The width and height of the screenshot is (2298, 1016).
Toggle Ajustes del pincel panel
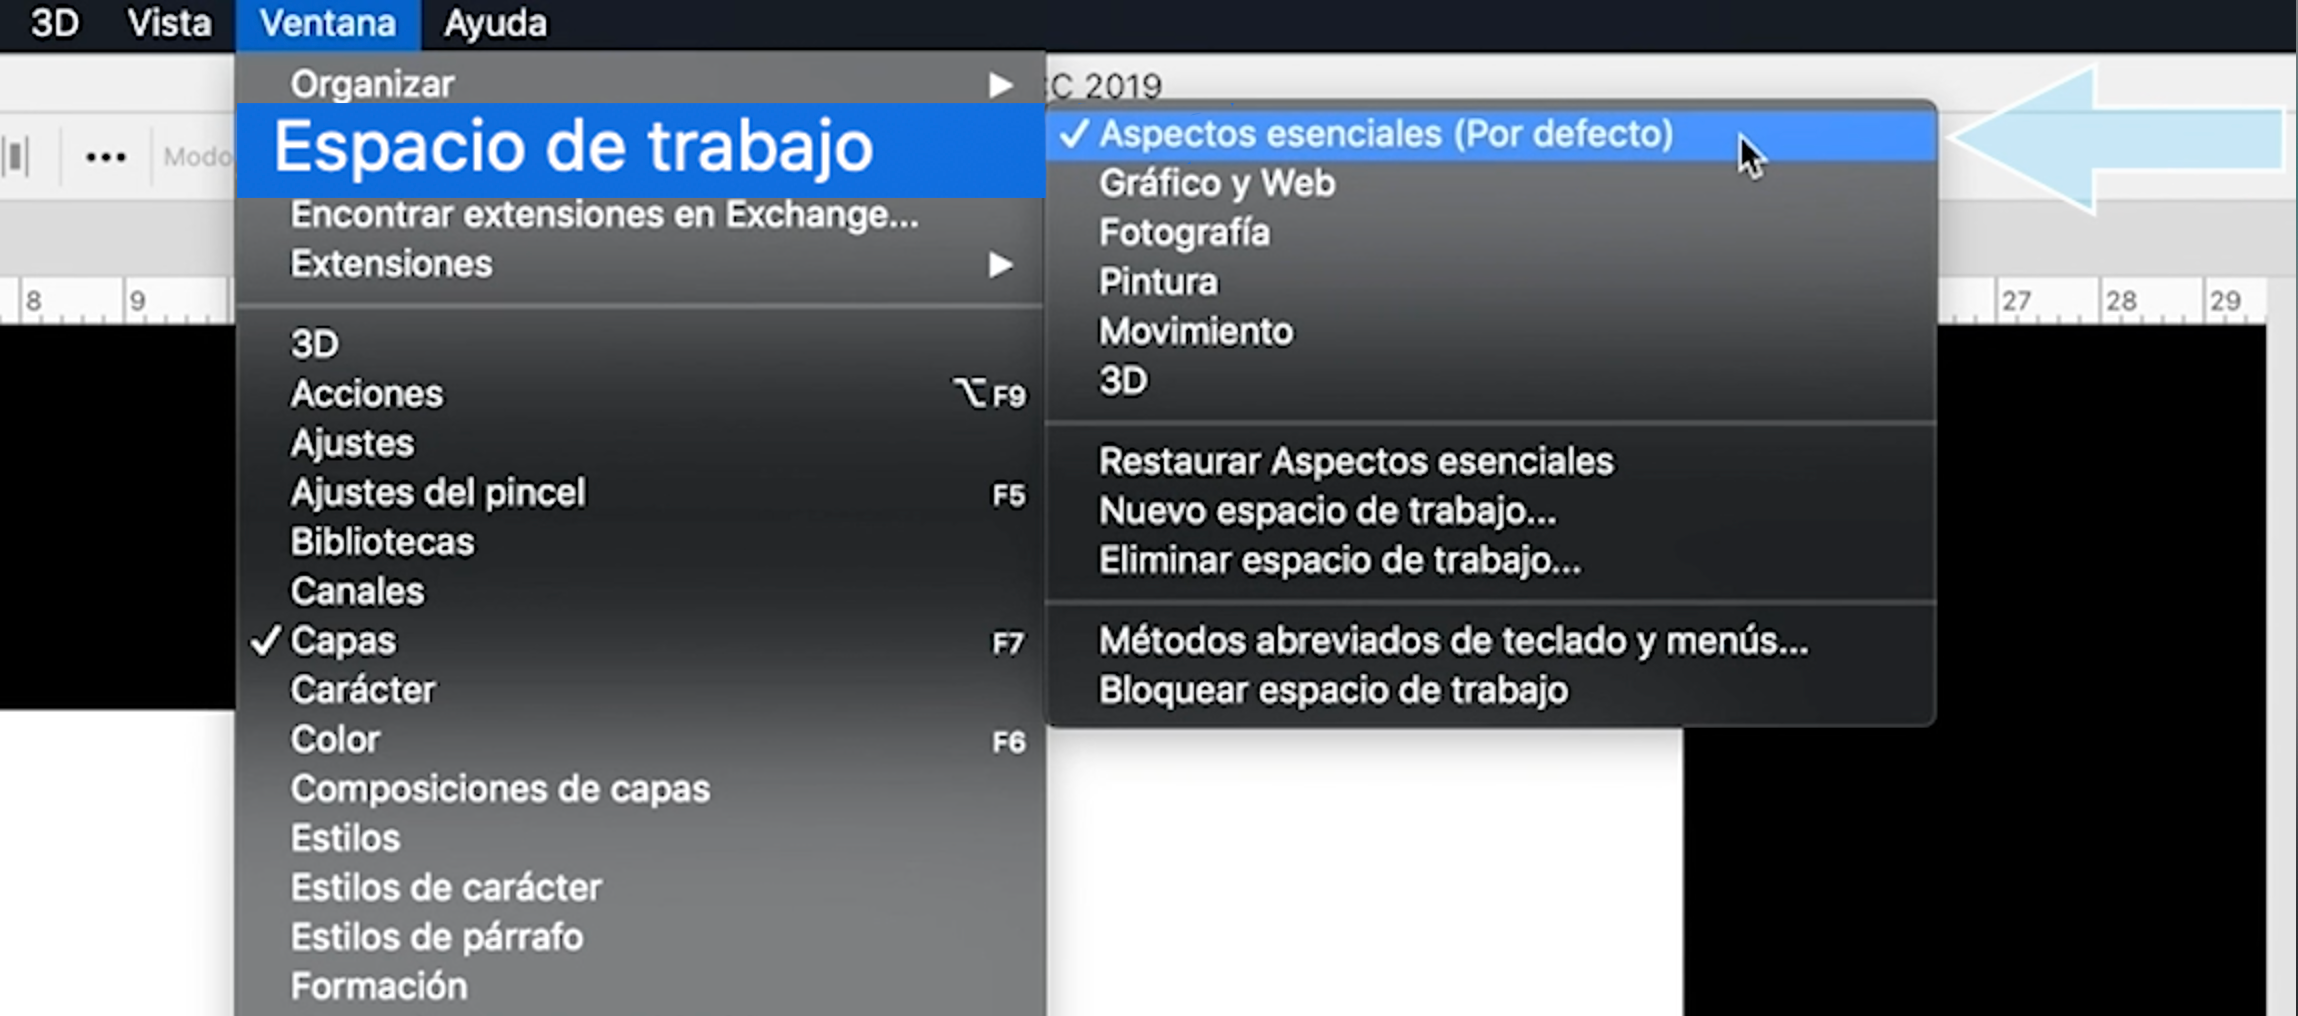coord(641,493)
